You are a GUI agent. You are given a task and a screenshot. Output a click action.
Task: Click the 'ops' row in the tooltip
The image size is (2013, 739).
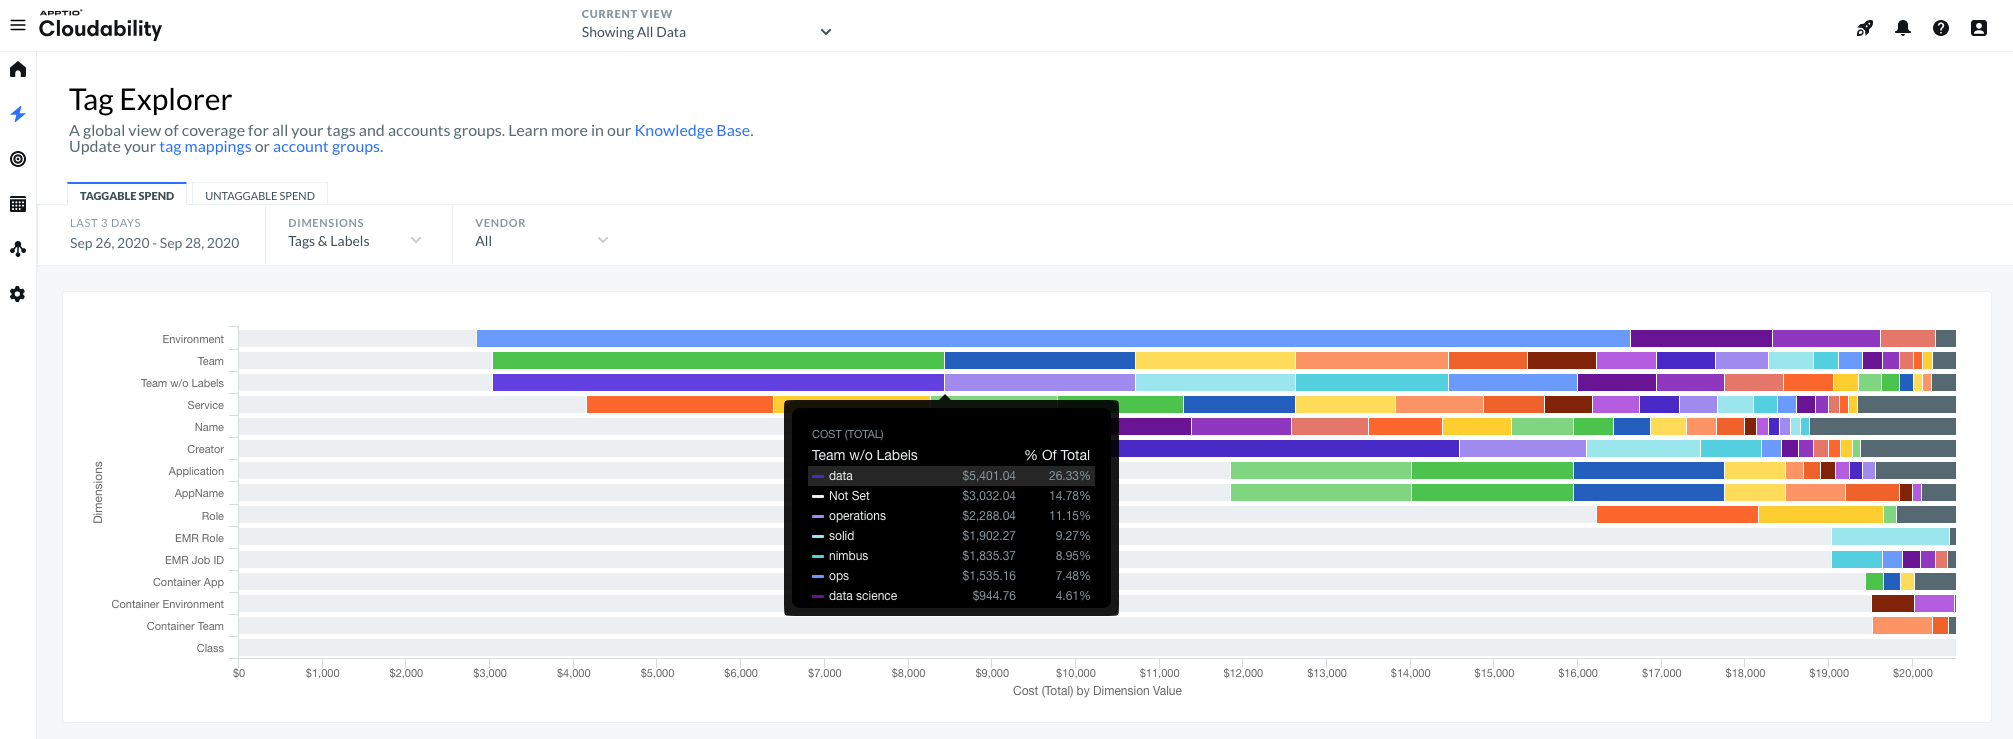point(951,576)
